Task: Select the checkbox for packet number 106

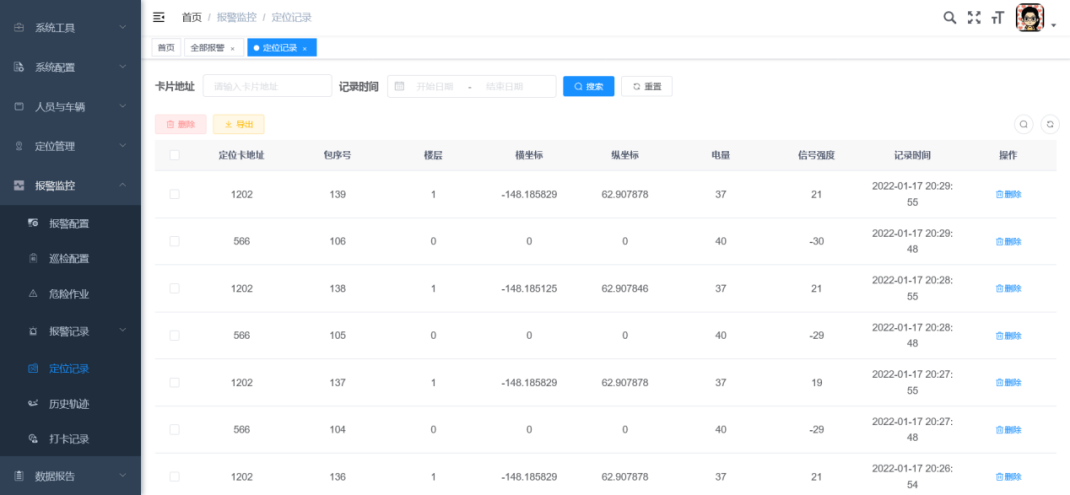Action: click(175, 241)
